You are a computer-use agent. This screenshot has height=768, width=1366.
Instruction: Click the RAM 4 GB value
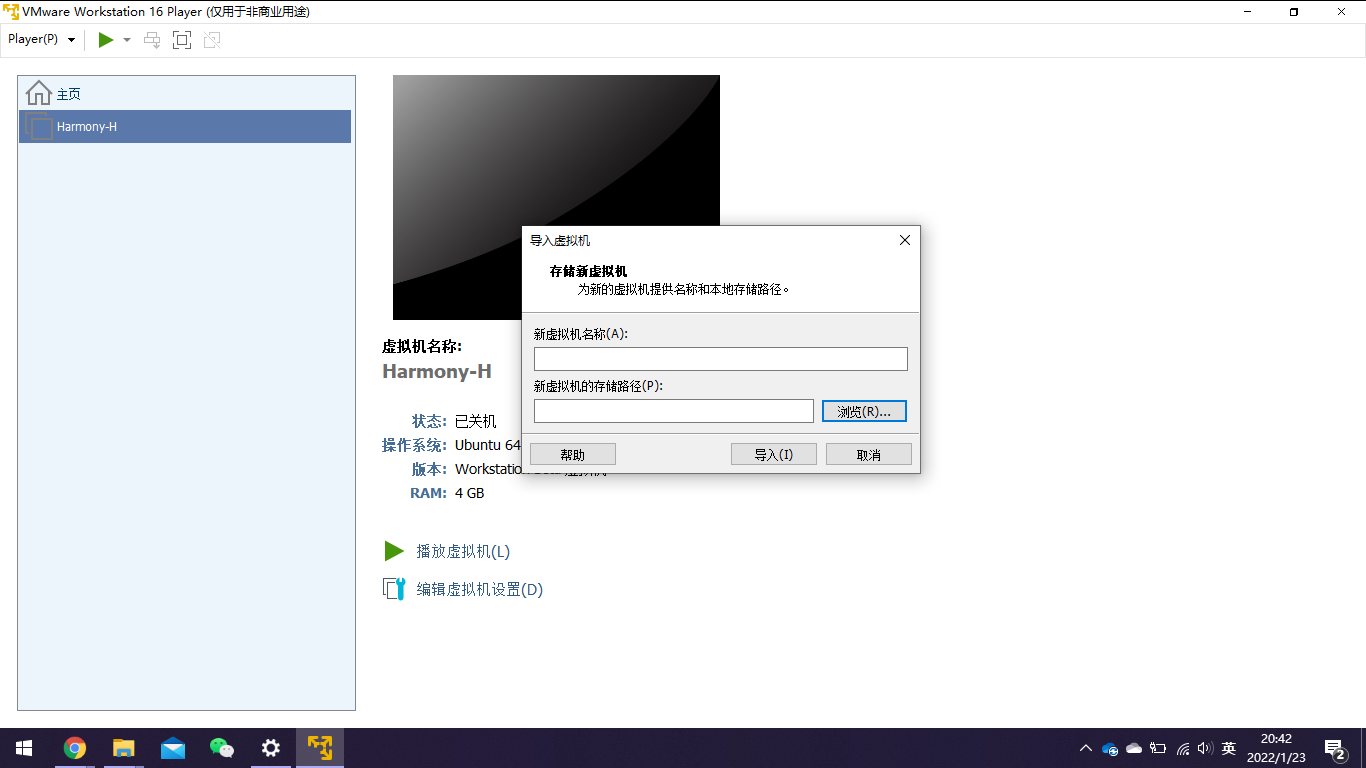469,493
